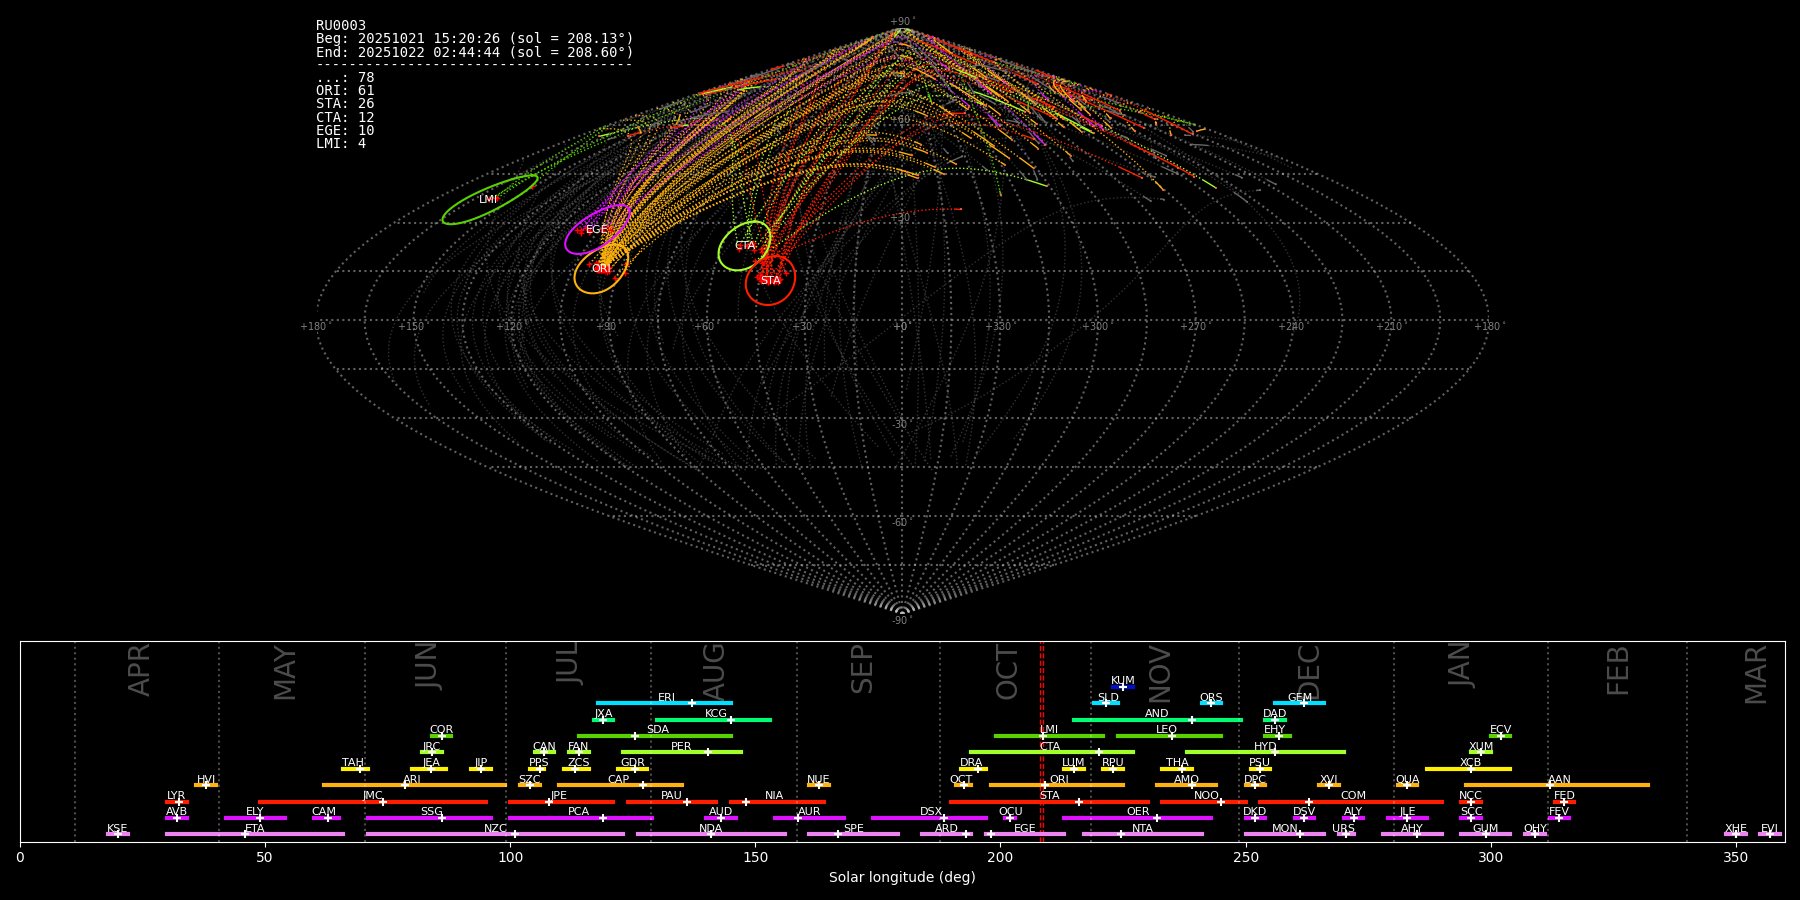Click the DEC month label
Screen dimensions: 1800x900
(x=1309, y=672)
